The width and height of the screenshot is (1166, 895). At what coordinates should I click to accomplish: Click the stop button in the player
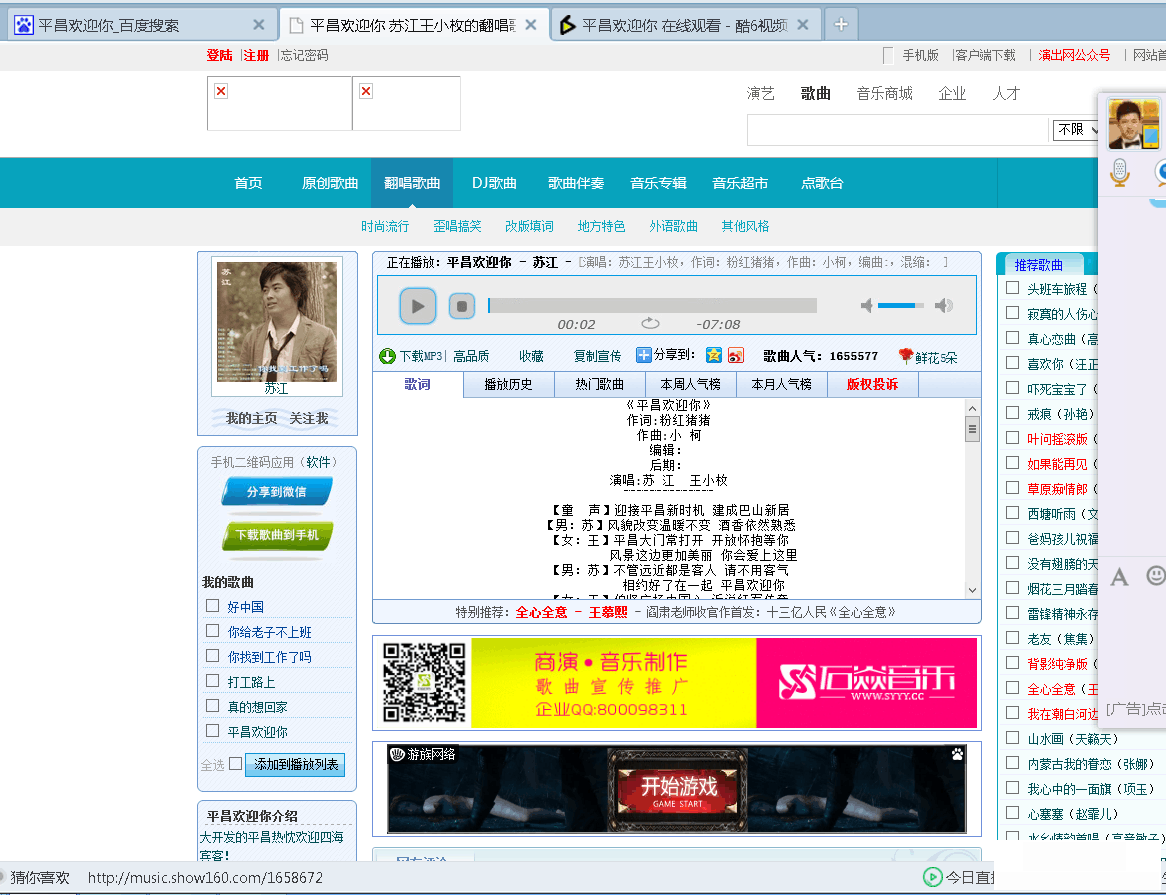461,306
